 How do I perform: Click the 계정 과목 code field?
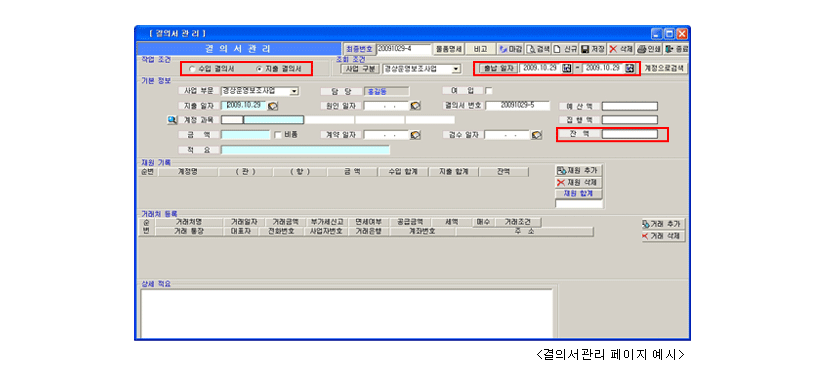pos(232,120)
